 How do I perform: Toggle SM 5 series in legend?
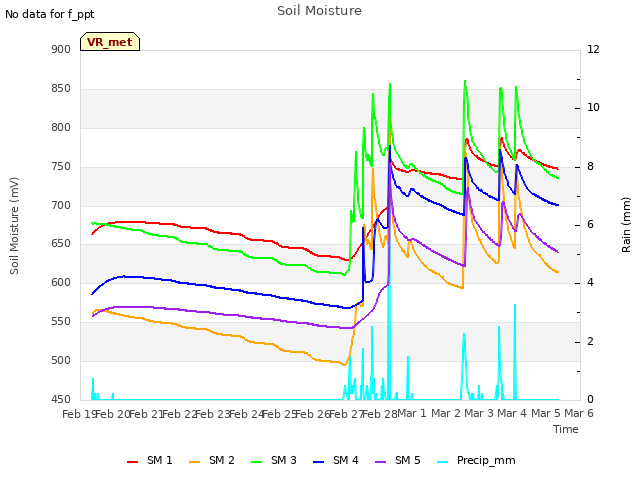tap(398, 461)
